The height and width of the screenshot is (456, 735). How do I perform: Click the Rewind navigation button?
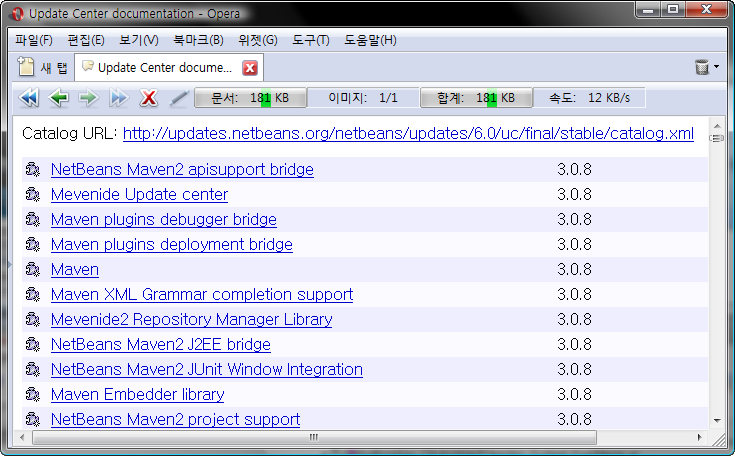(x=29, y=98)
